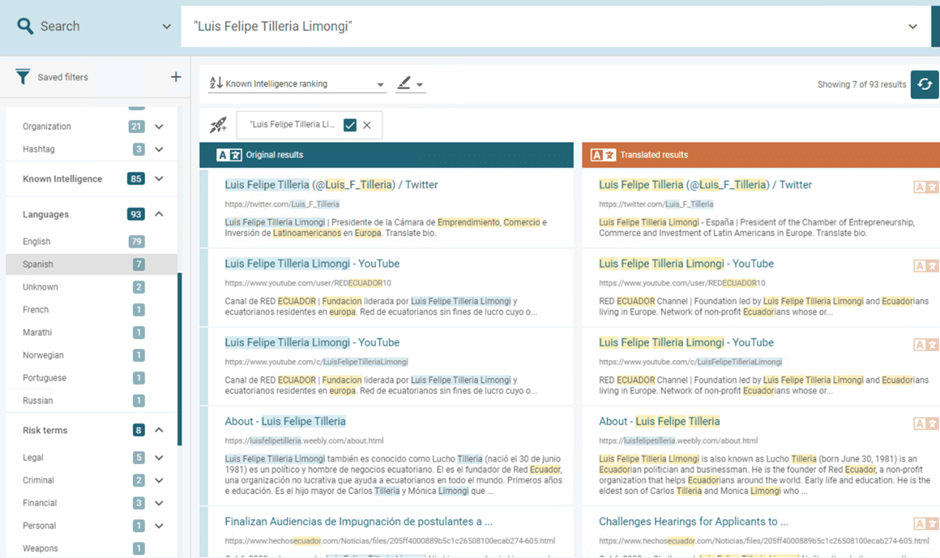Open original LuisFelipeTilleriaLimongi YouTube result title
This screenshot has width=940, height=558.
(x=312, y=343)
